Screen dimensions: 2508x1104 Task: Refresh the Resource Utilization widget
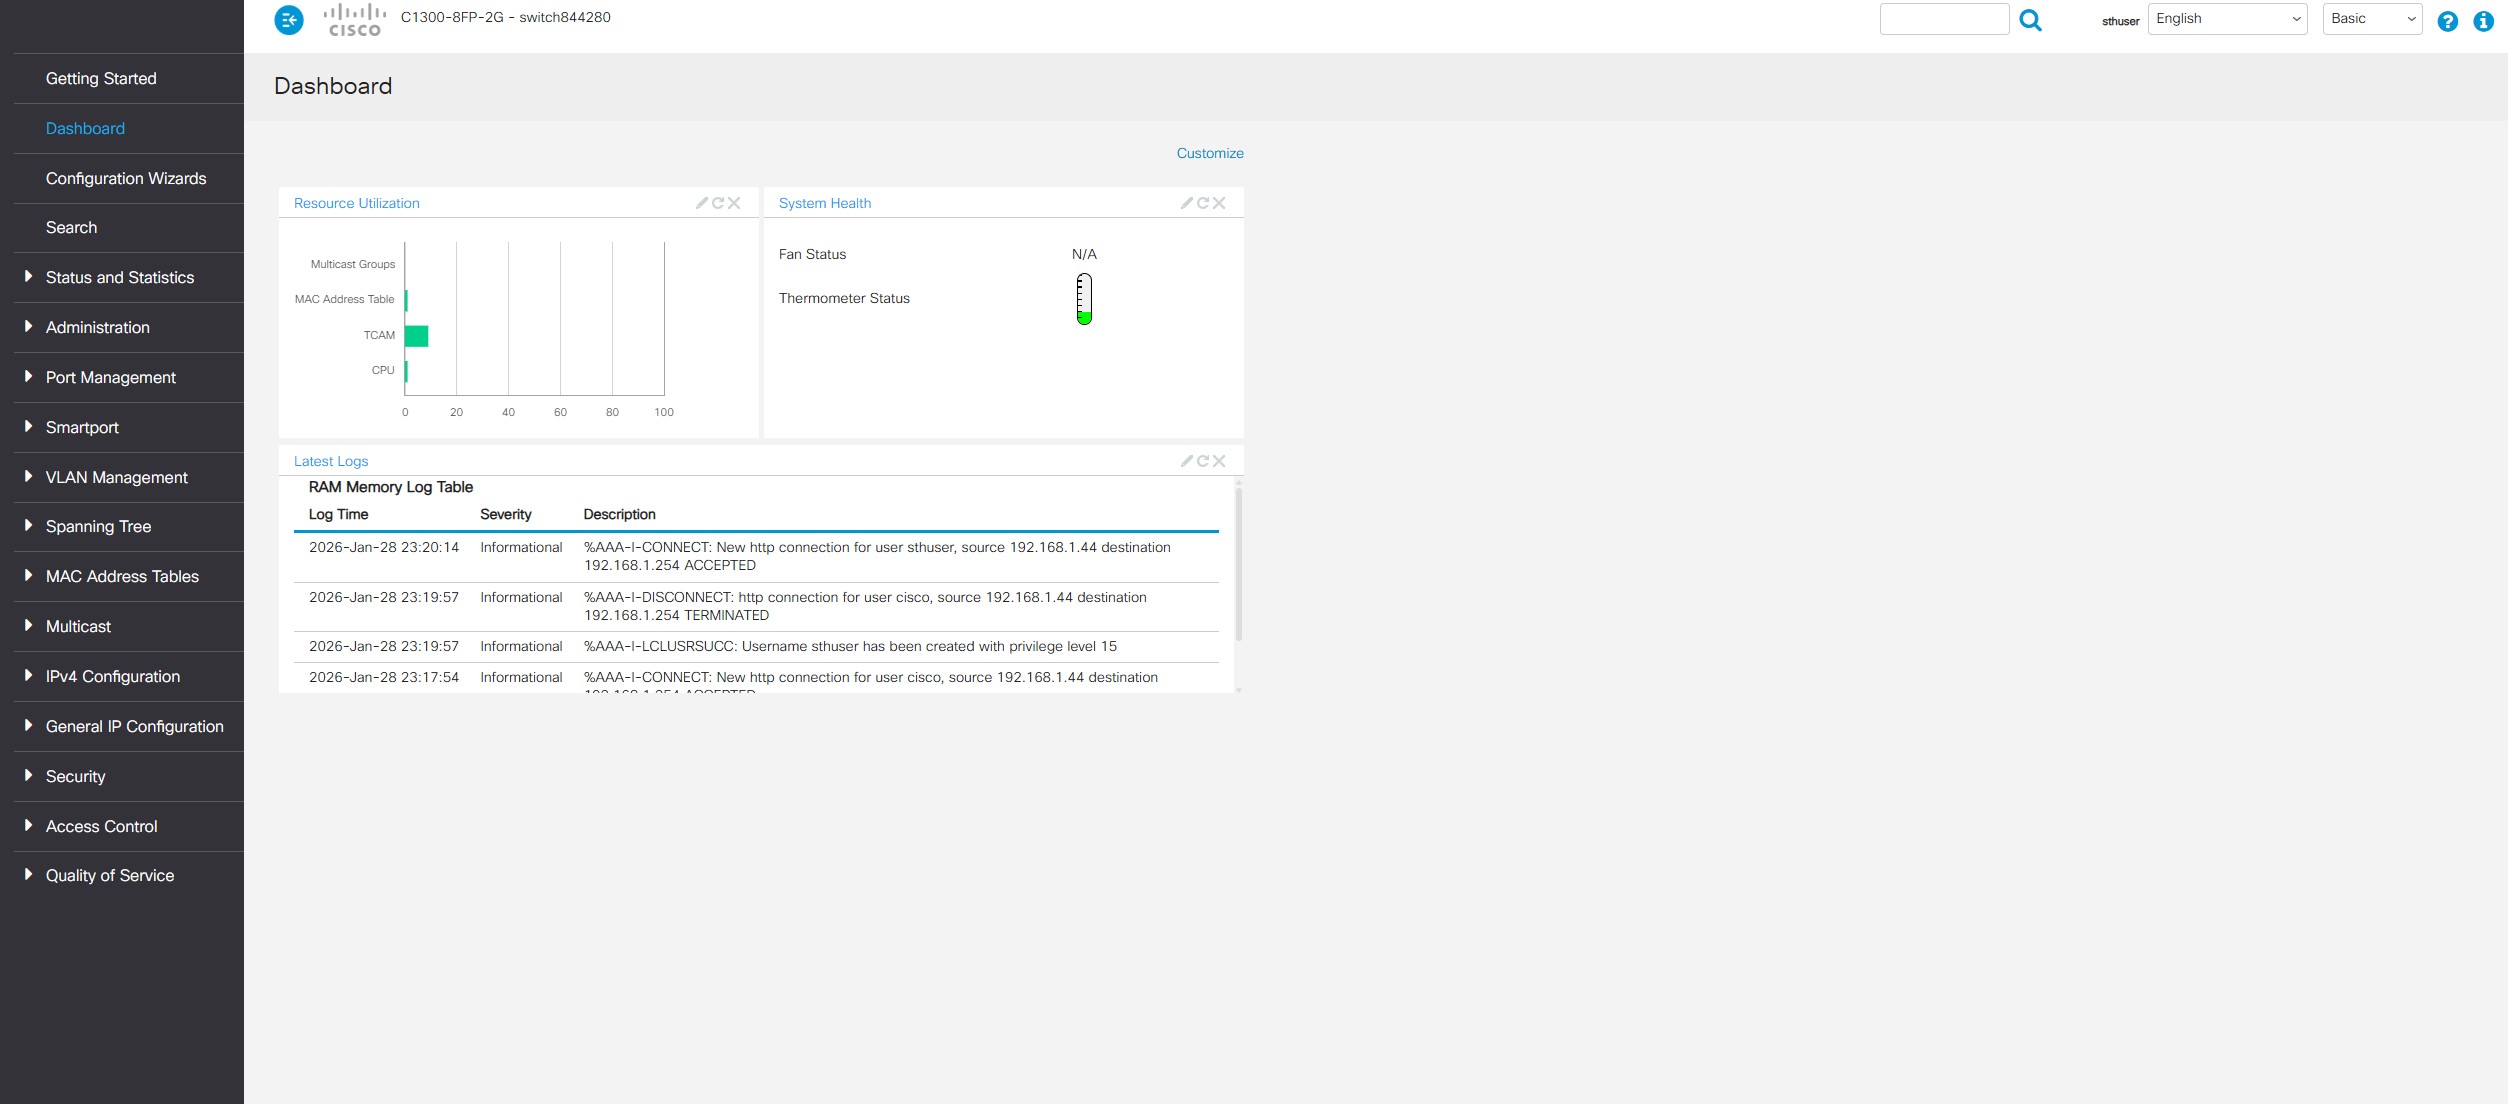[718, 203]
